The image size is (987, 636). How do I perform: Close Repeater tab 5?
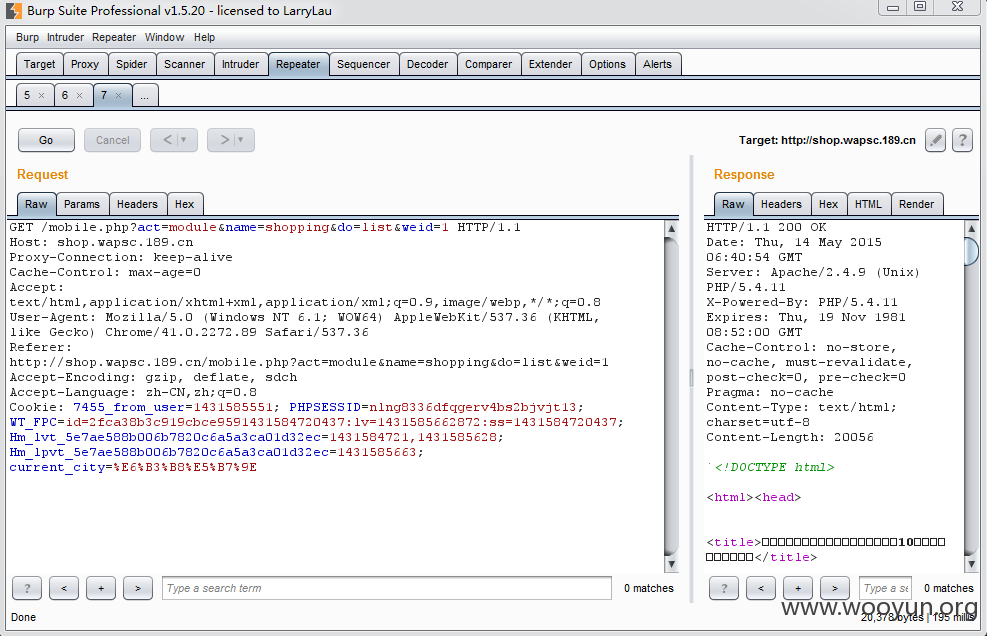point(42,96)
